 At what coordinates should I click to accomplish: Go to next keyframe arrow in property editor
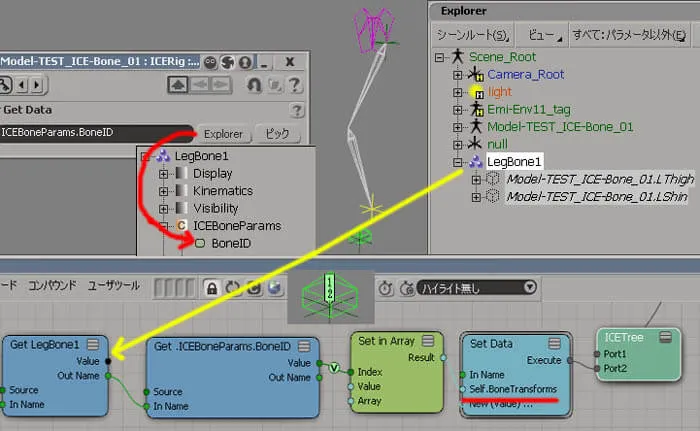tap(38, 84)
